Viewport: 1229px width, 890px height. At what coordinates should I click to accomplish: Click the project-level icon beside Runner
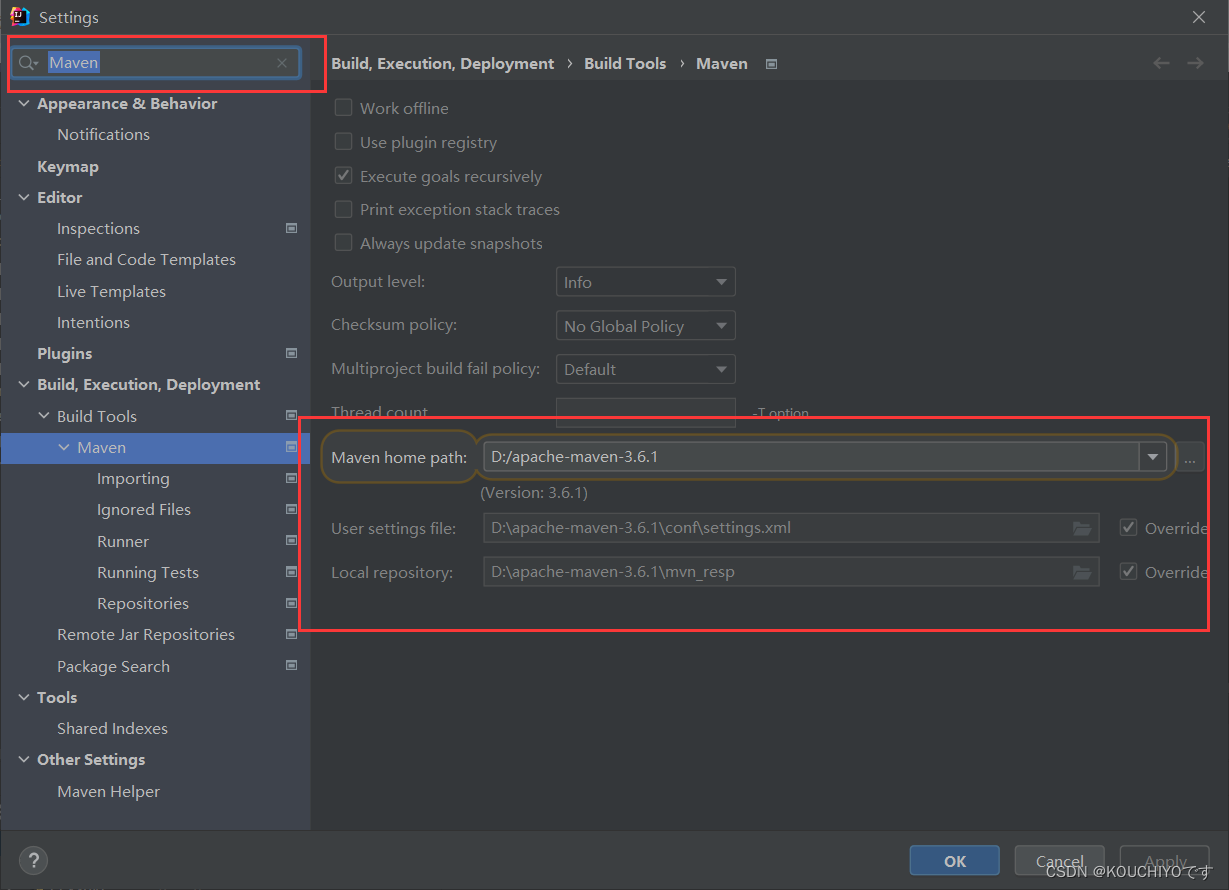(291, 541)
